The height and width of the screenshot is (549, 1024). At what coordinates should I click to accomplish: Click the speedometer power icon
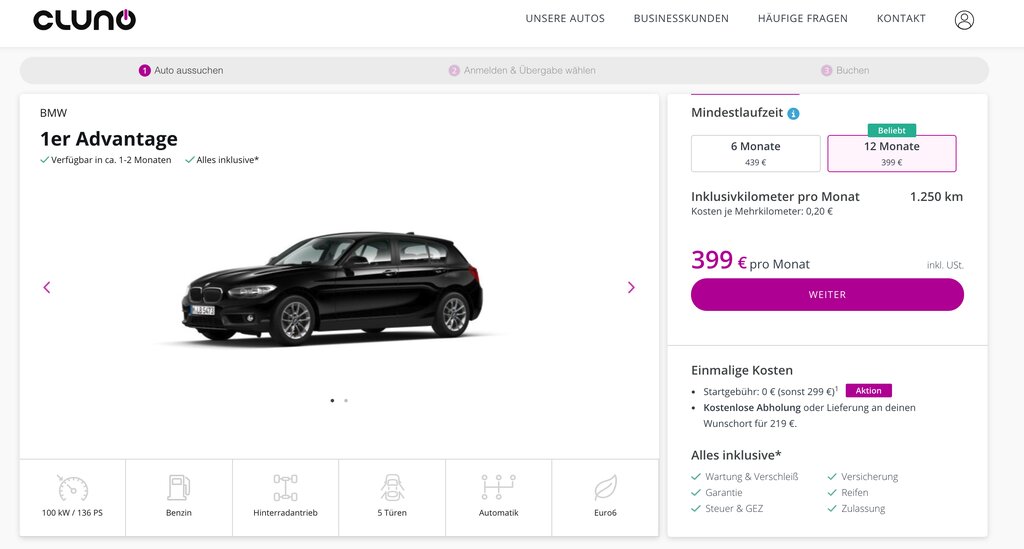pos(72,488)
